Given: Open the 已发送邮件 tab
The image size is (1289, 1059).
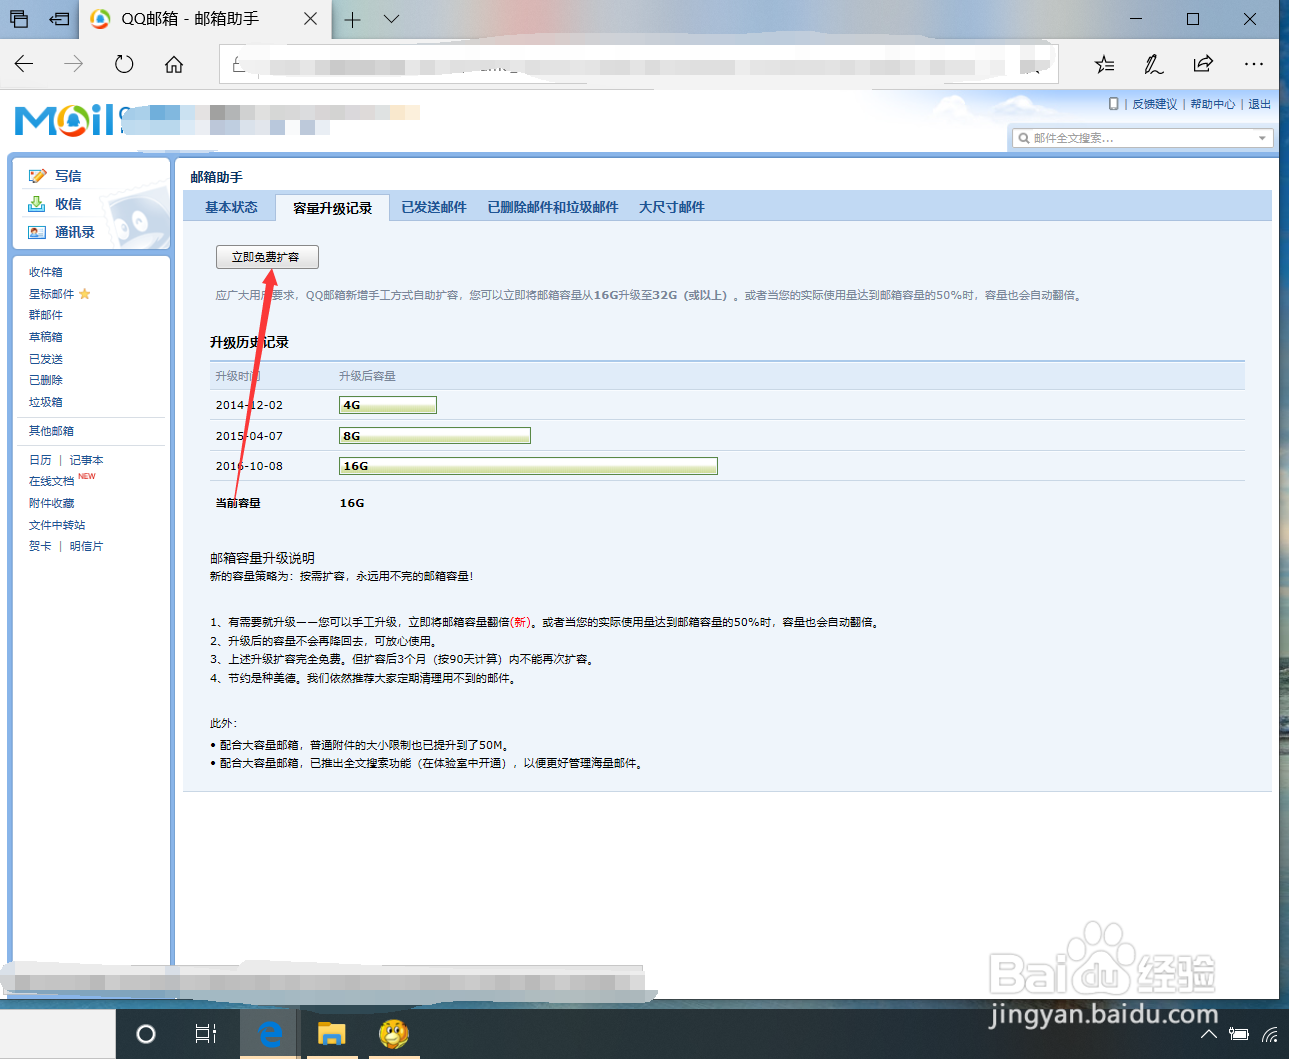Looking at the screenshot, I should pyautogui.click(x=434, y=207).
